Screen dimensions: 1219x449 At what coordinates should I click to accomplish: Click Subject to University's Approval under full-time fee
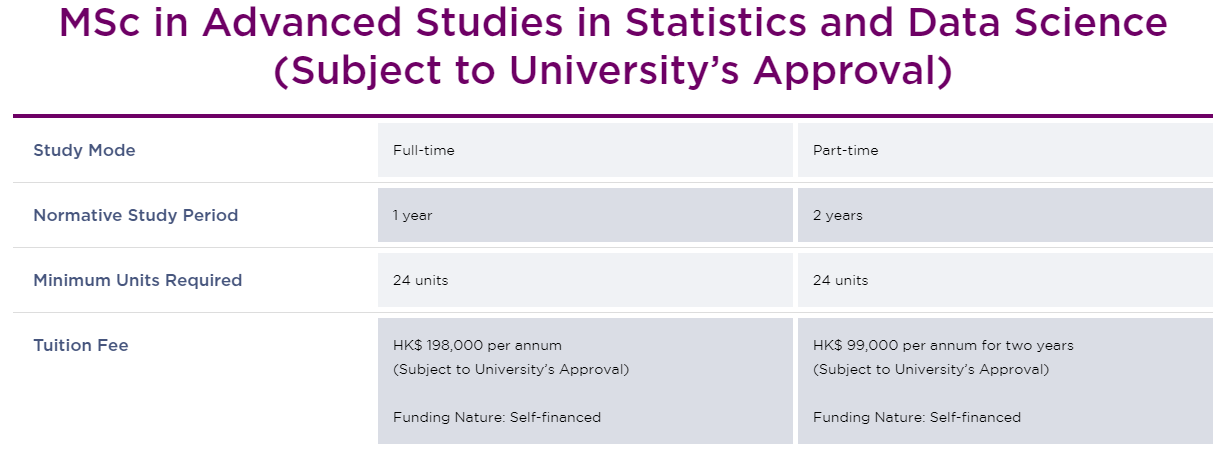coord(511,369)
